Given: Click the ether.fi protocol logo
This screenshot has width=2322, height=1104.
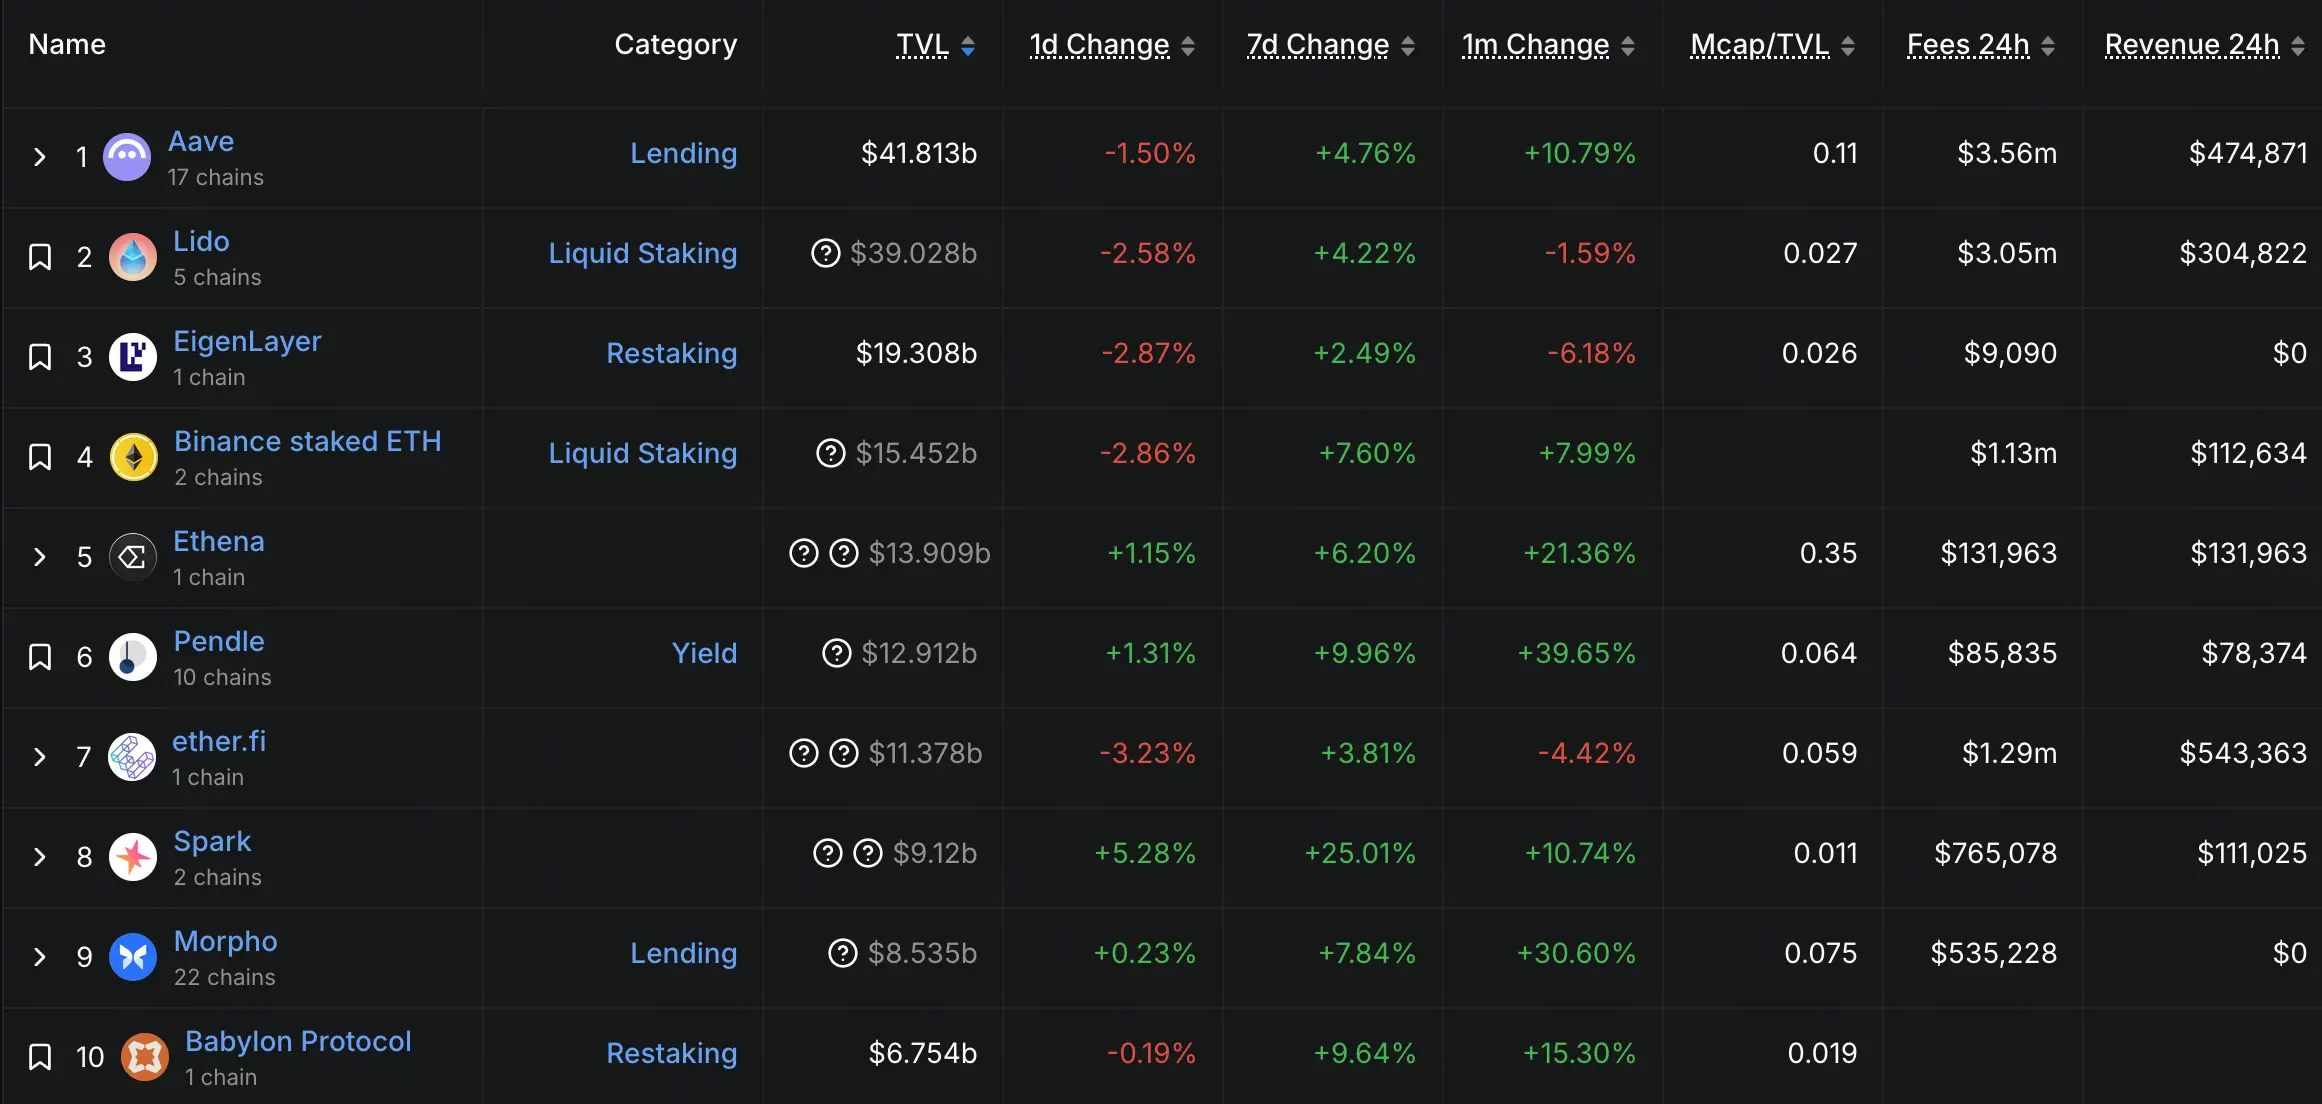Looking at the screenshot, I should [132, 757].
